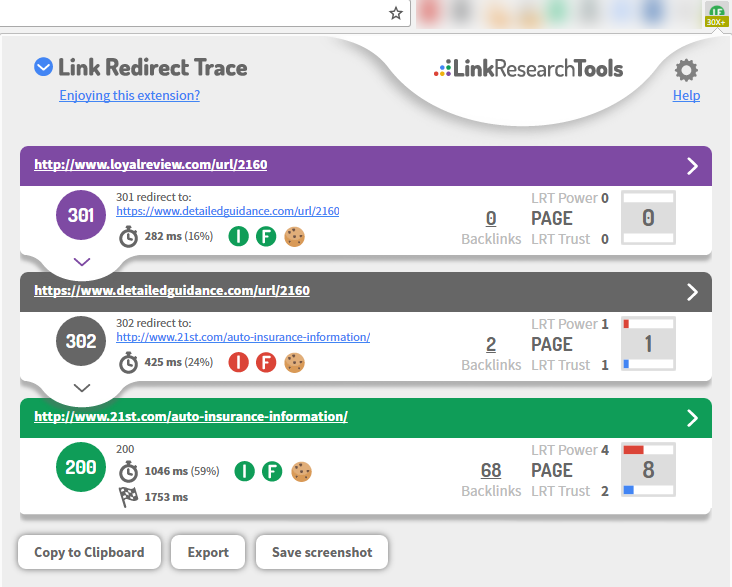This screenshot has width=732, height=587.
Task: Click the gray down chevron below 302
Action: pos(82,388)
